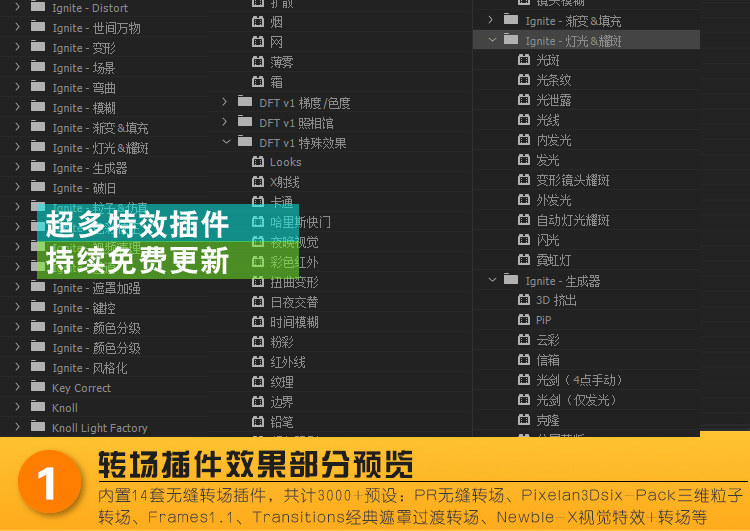Click the effect icon beside 红外线
The width and height of the screenshot is (750, 531).
tap(258, 362)
